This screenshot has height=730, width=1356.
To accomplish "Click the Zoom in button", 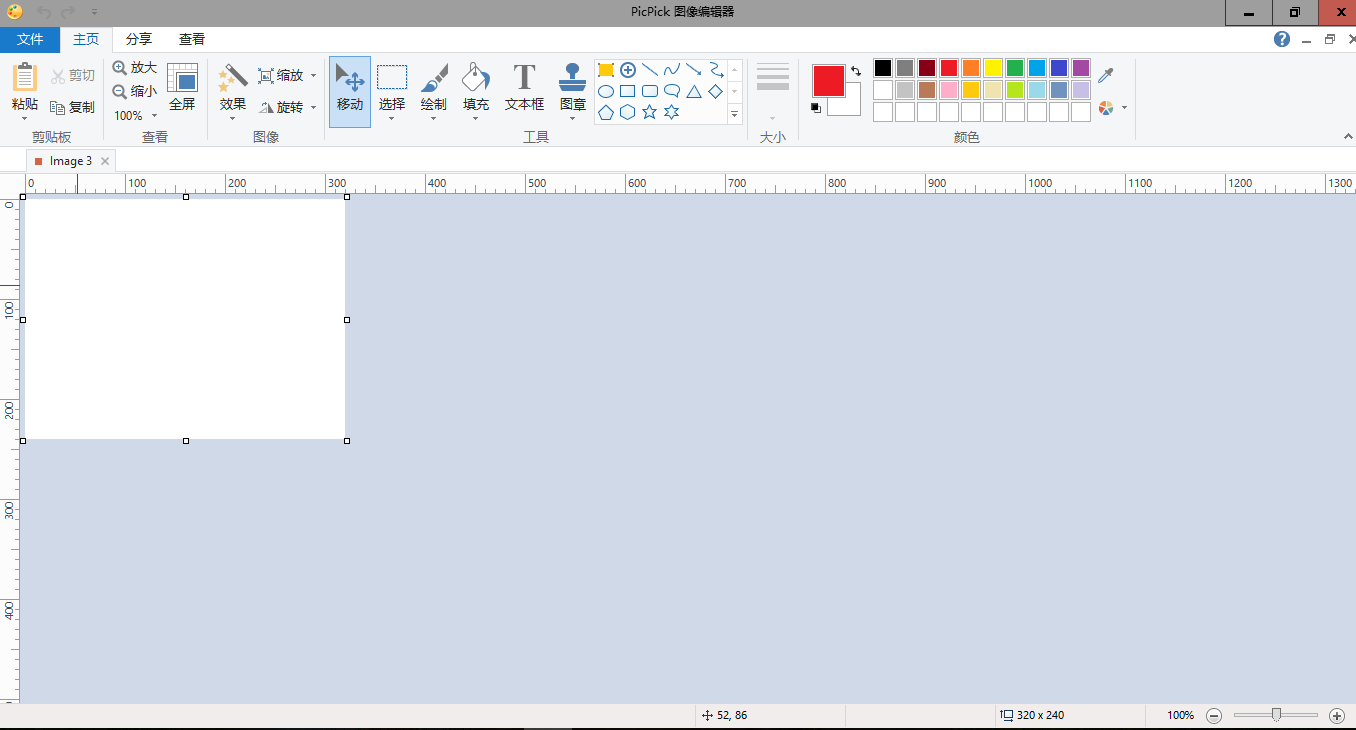I will [135, 68].
